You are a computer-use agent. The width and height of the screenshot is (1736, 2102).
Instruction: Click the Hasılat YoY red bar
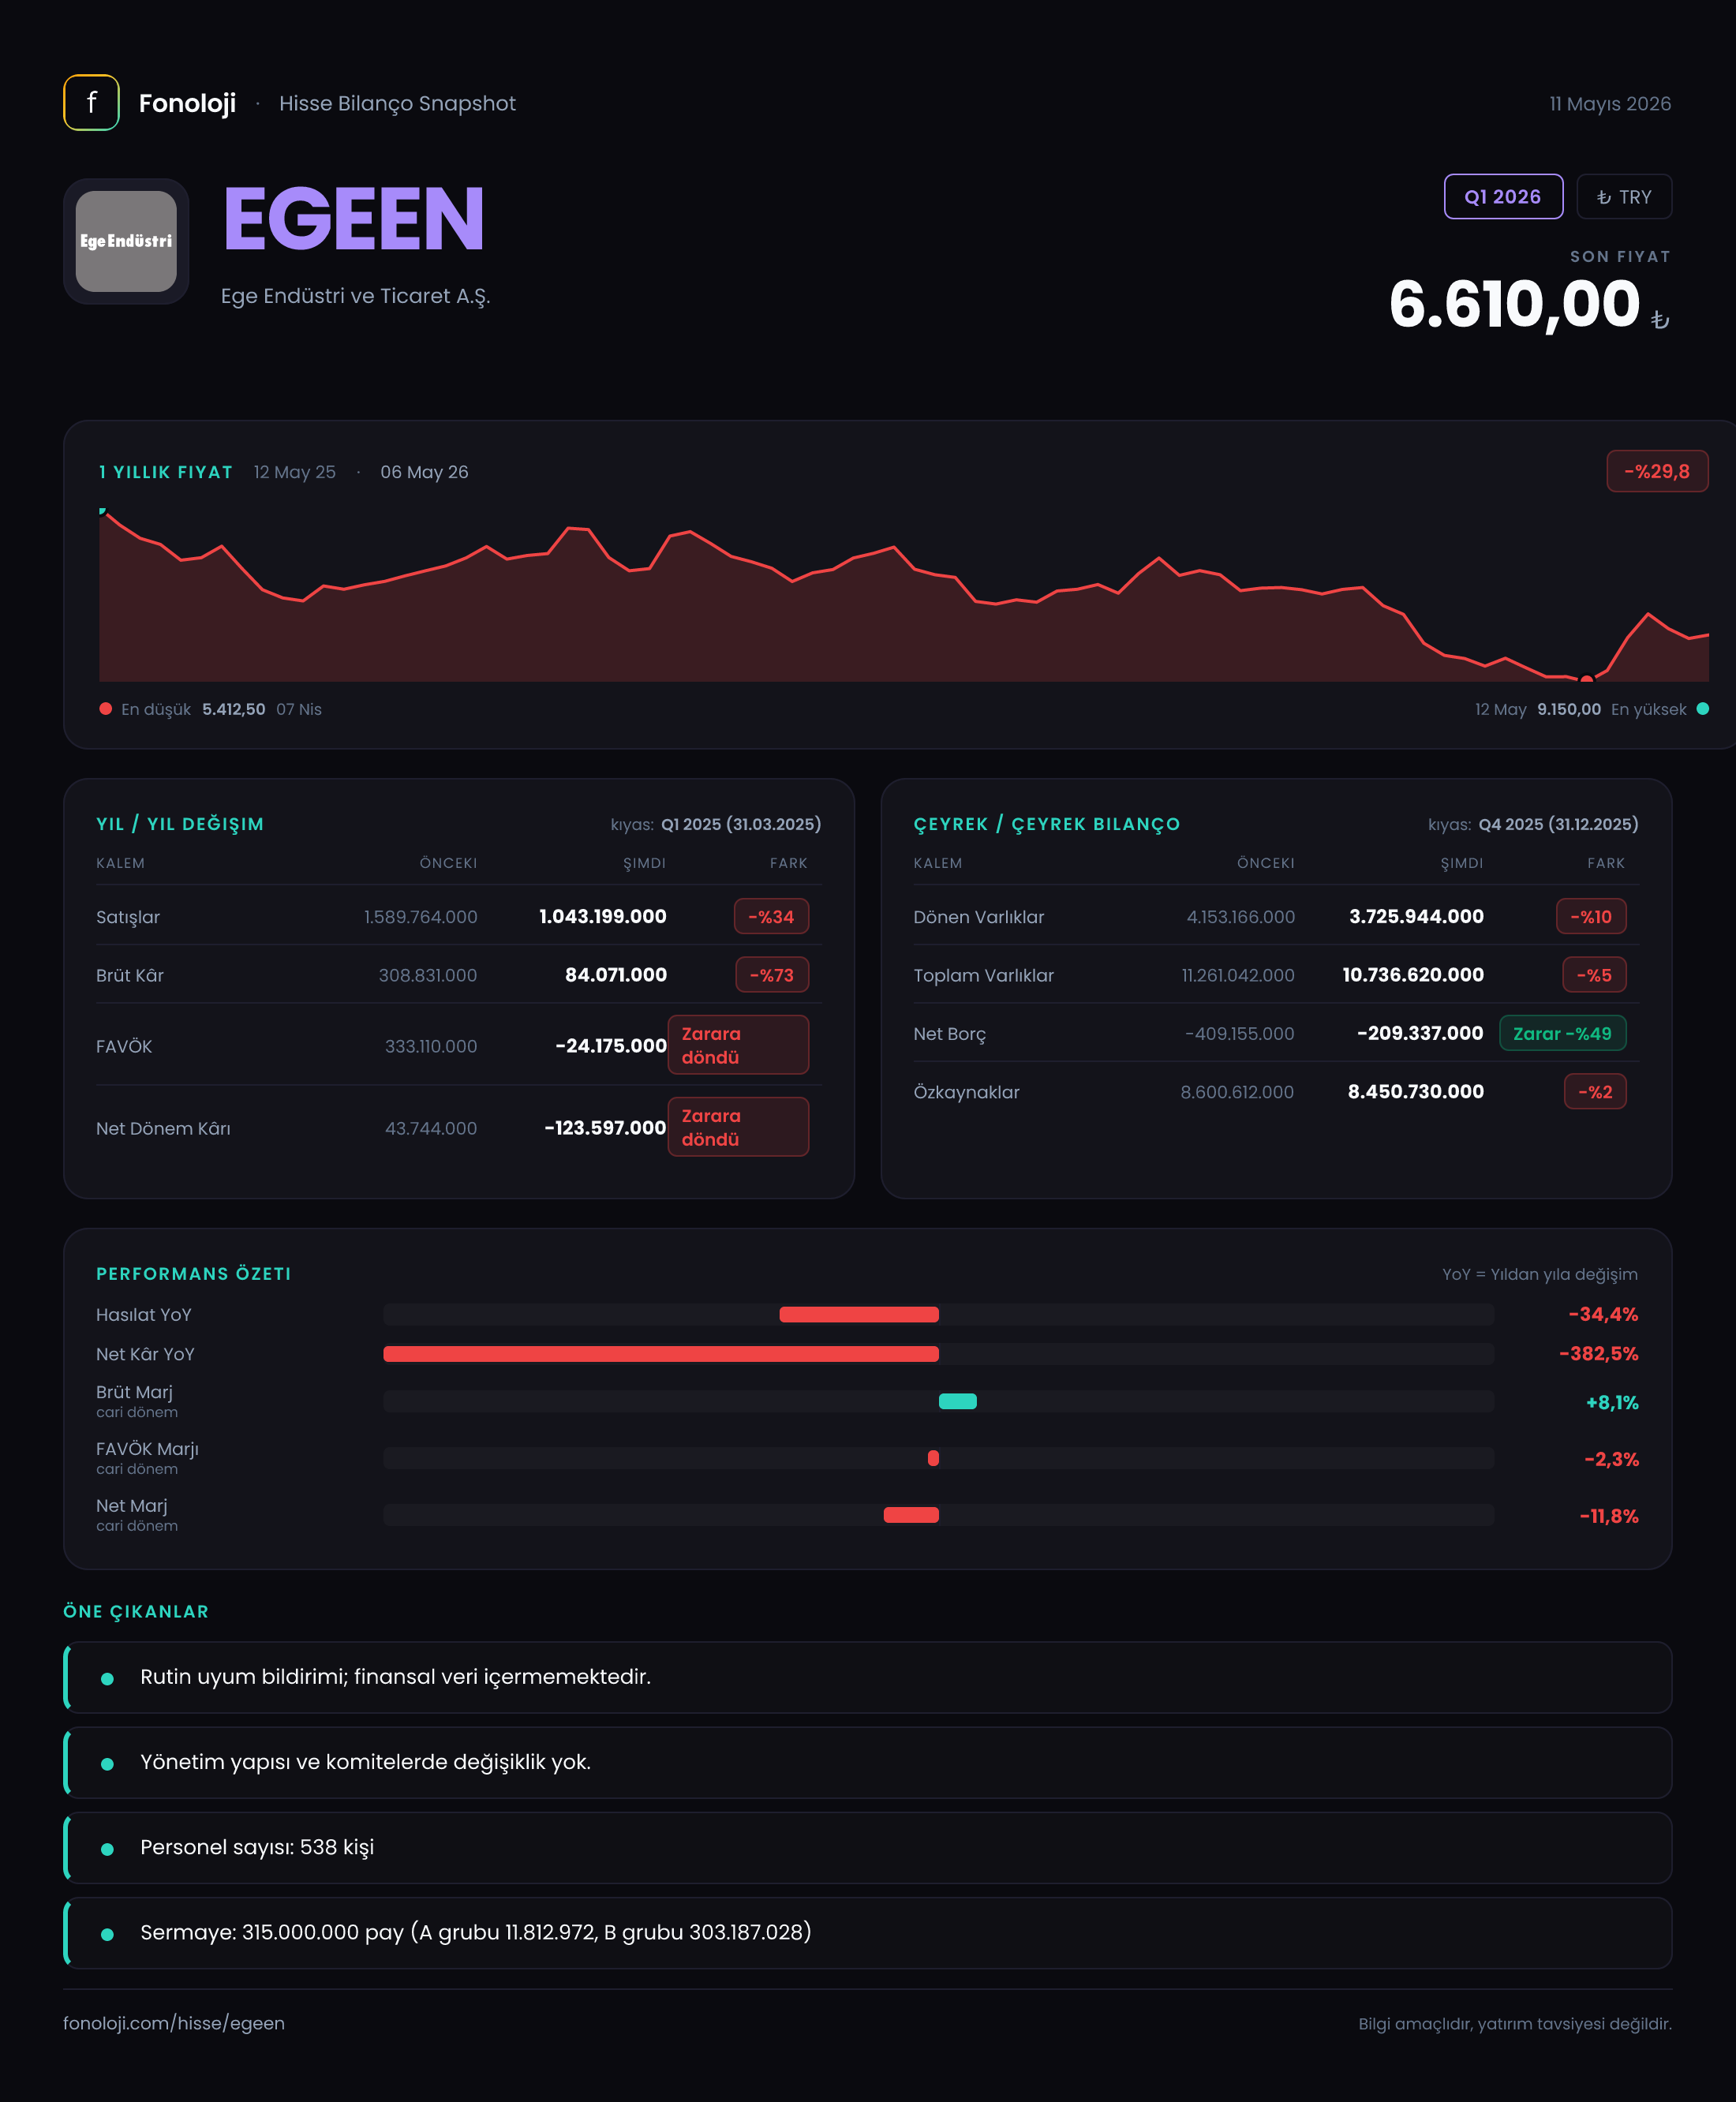(x=859, y=1314)
